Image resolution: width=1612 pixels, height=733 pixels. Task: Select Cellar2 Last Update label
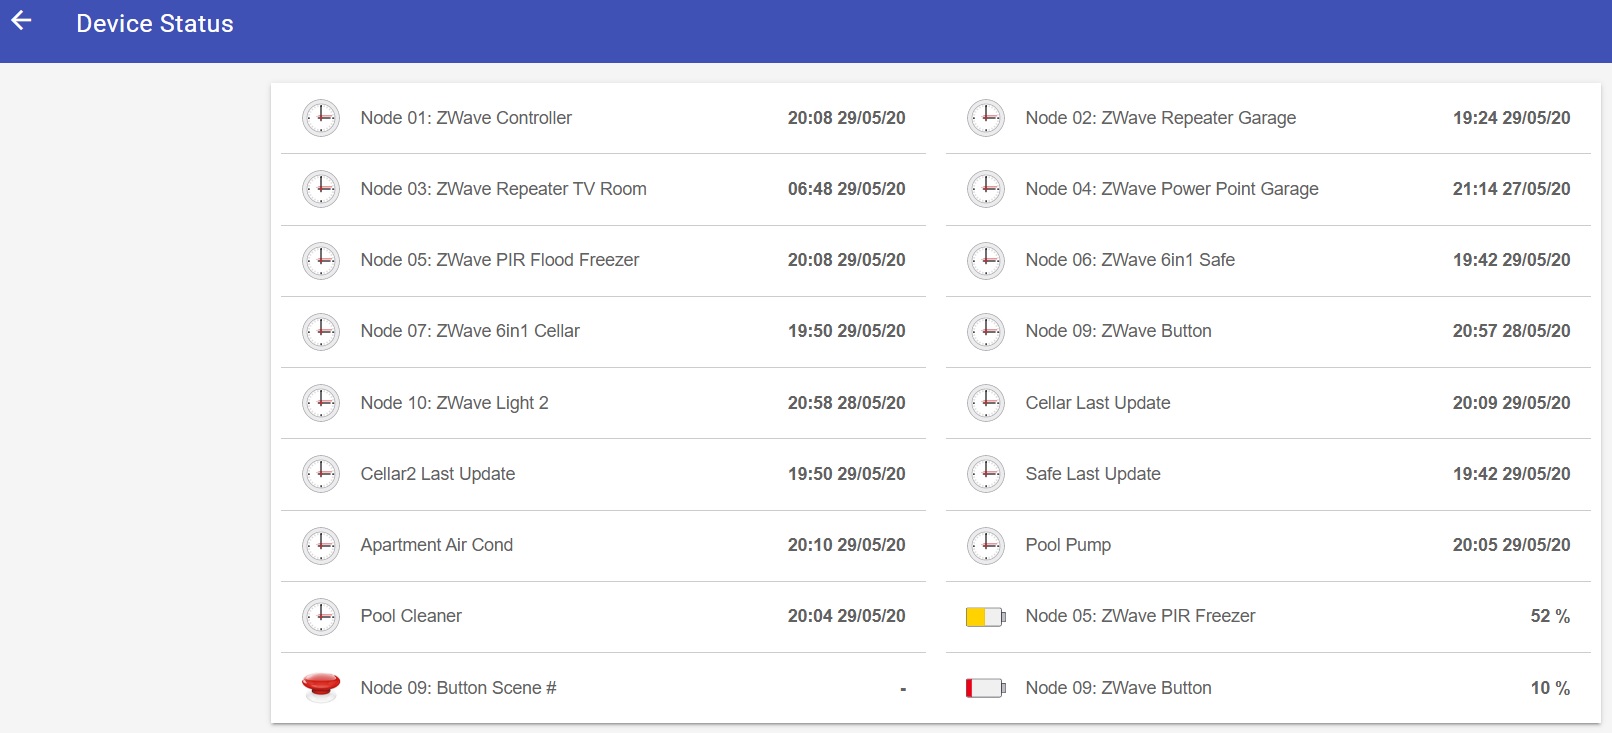tap(438, 474)
